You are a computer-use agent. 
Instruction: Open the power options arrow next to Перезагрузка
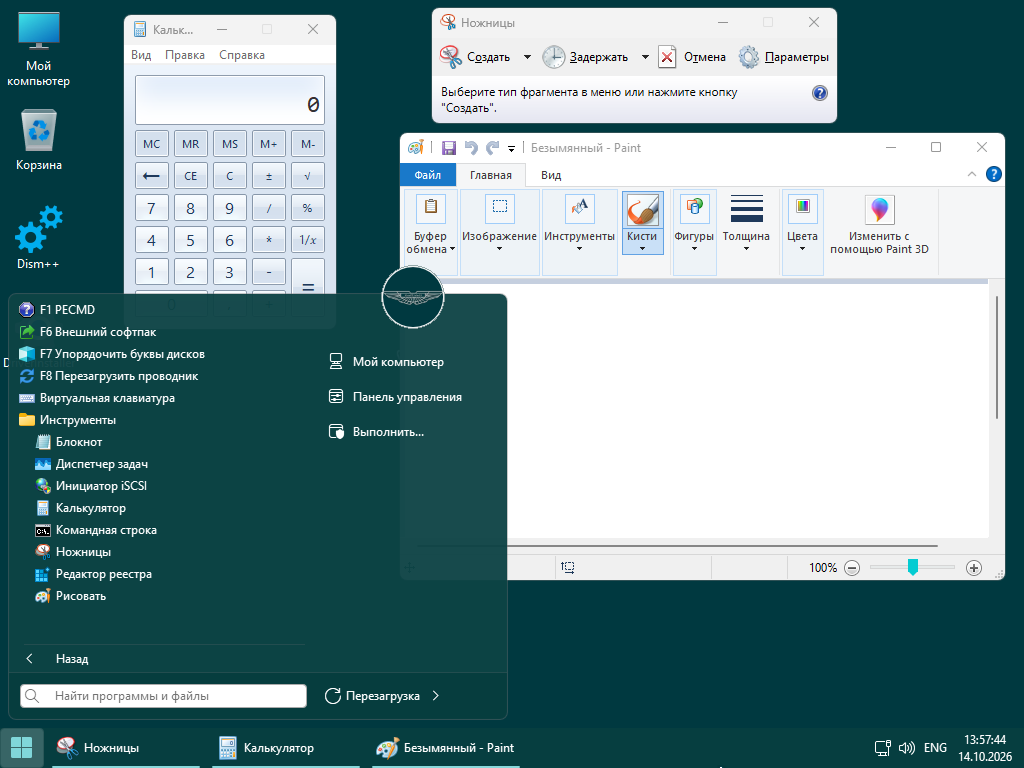pos(436,696)
